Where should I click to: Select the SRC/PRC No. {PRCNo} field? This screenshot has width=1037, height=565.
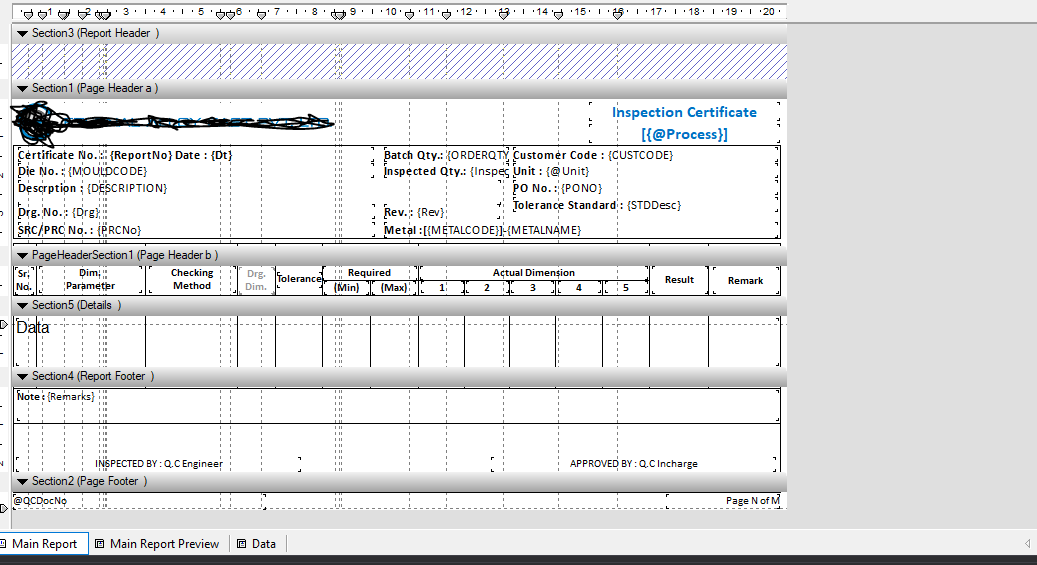(79, 230)
